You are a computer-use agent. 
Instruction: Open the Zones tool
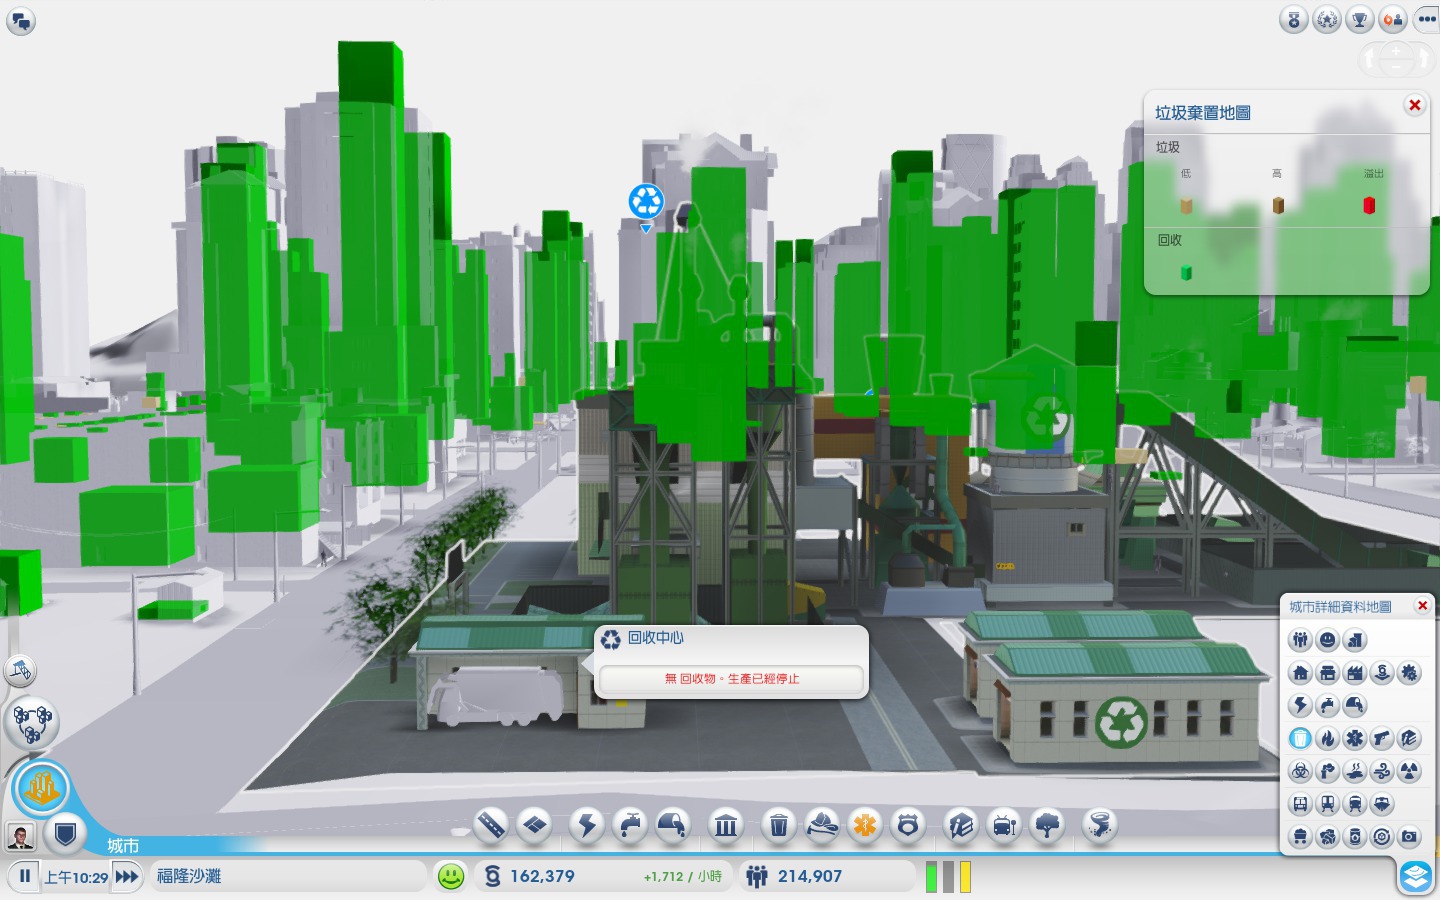535,825
